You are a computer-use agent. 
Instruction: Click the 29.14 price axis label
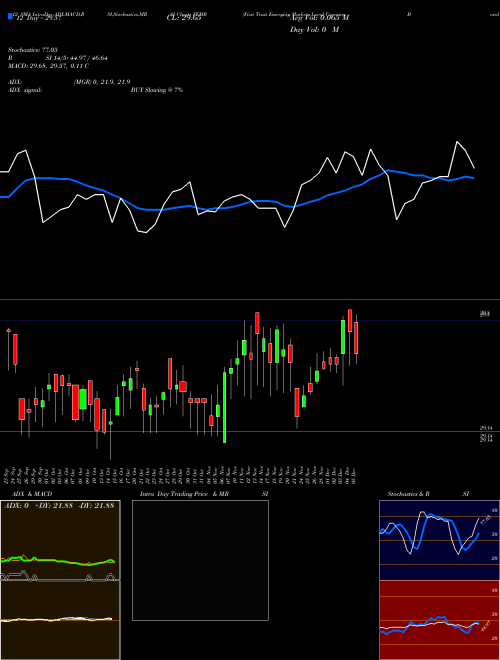[x=487, y=428]
